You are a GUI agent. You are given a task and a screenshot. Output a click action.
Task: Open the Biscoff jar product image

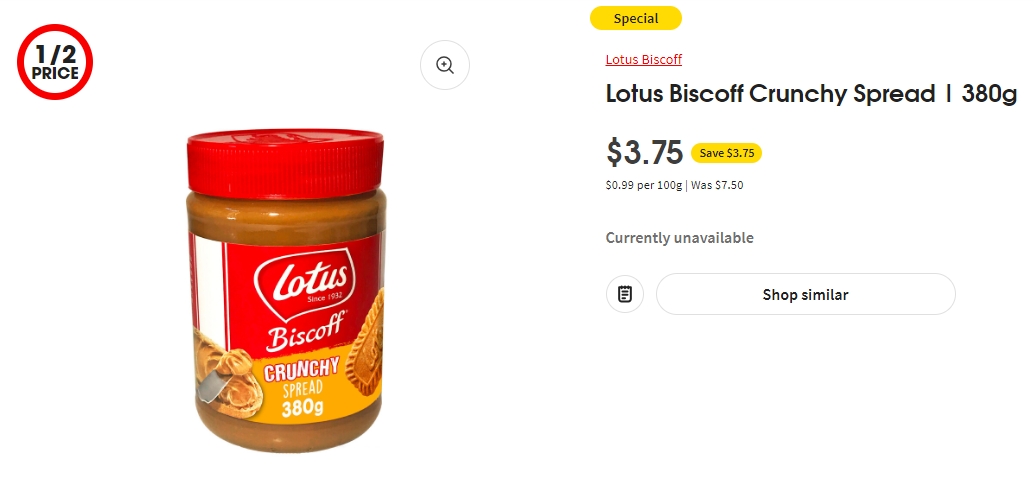[x=285, y=290]
